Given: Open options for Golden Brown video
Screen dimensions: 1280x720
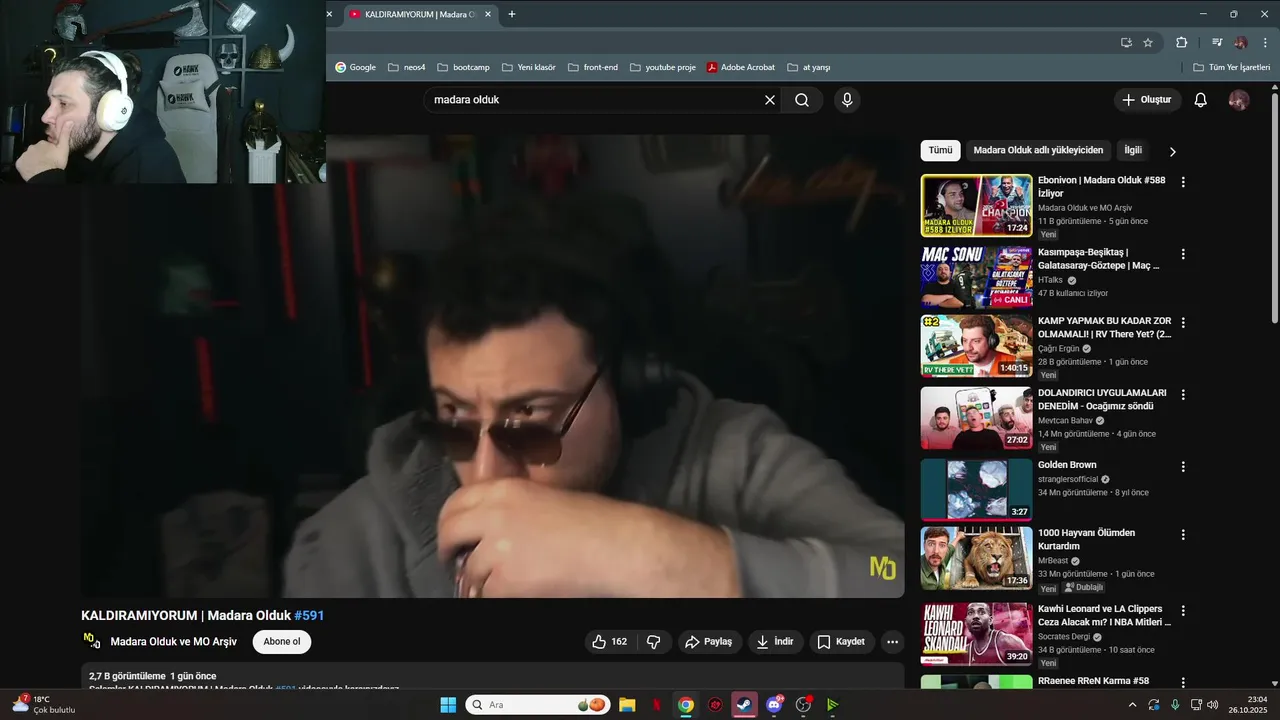Looking at the screenshot, I should tap(1183, 467).
